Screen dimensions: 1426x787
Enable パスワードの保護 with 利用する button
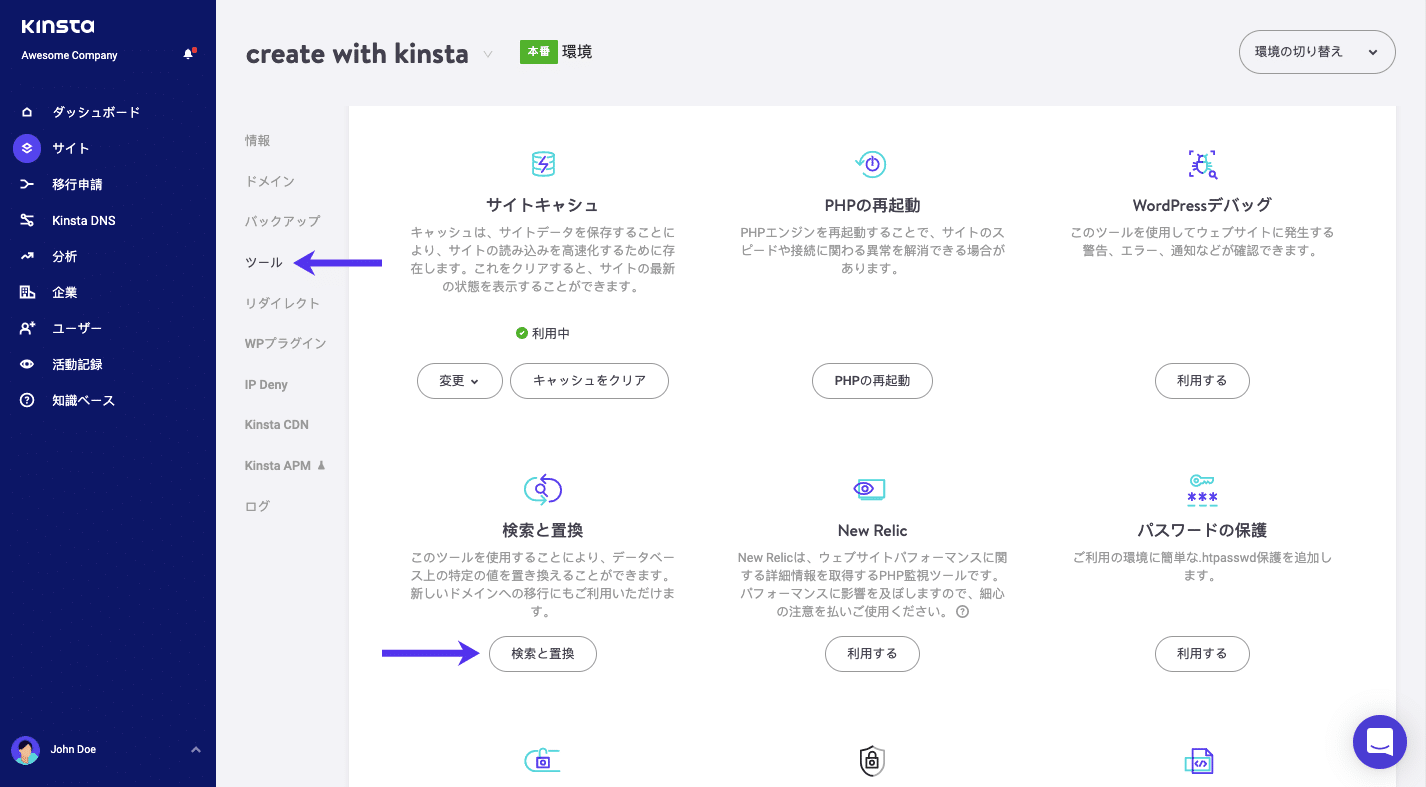tap(1202, 654)
